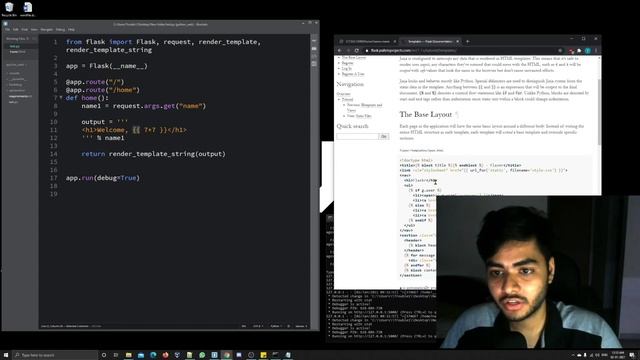This screenshot has width=640, height=360.
Task: Click the Live Preview icon in editor's right toolbar
Action: (x=314, y=41)
